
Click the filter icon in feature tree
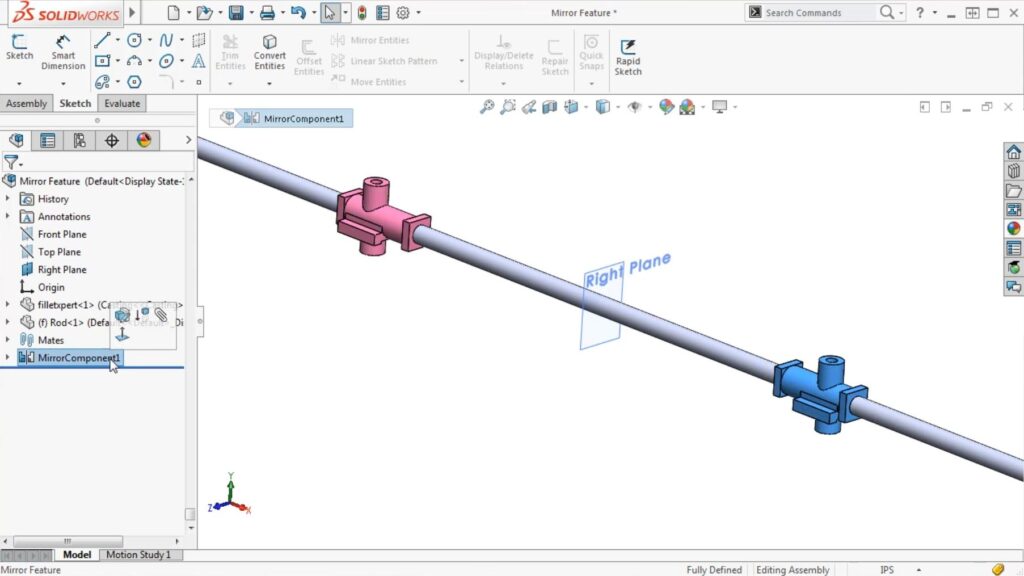click(11, 161)
